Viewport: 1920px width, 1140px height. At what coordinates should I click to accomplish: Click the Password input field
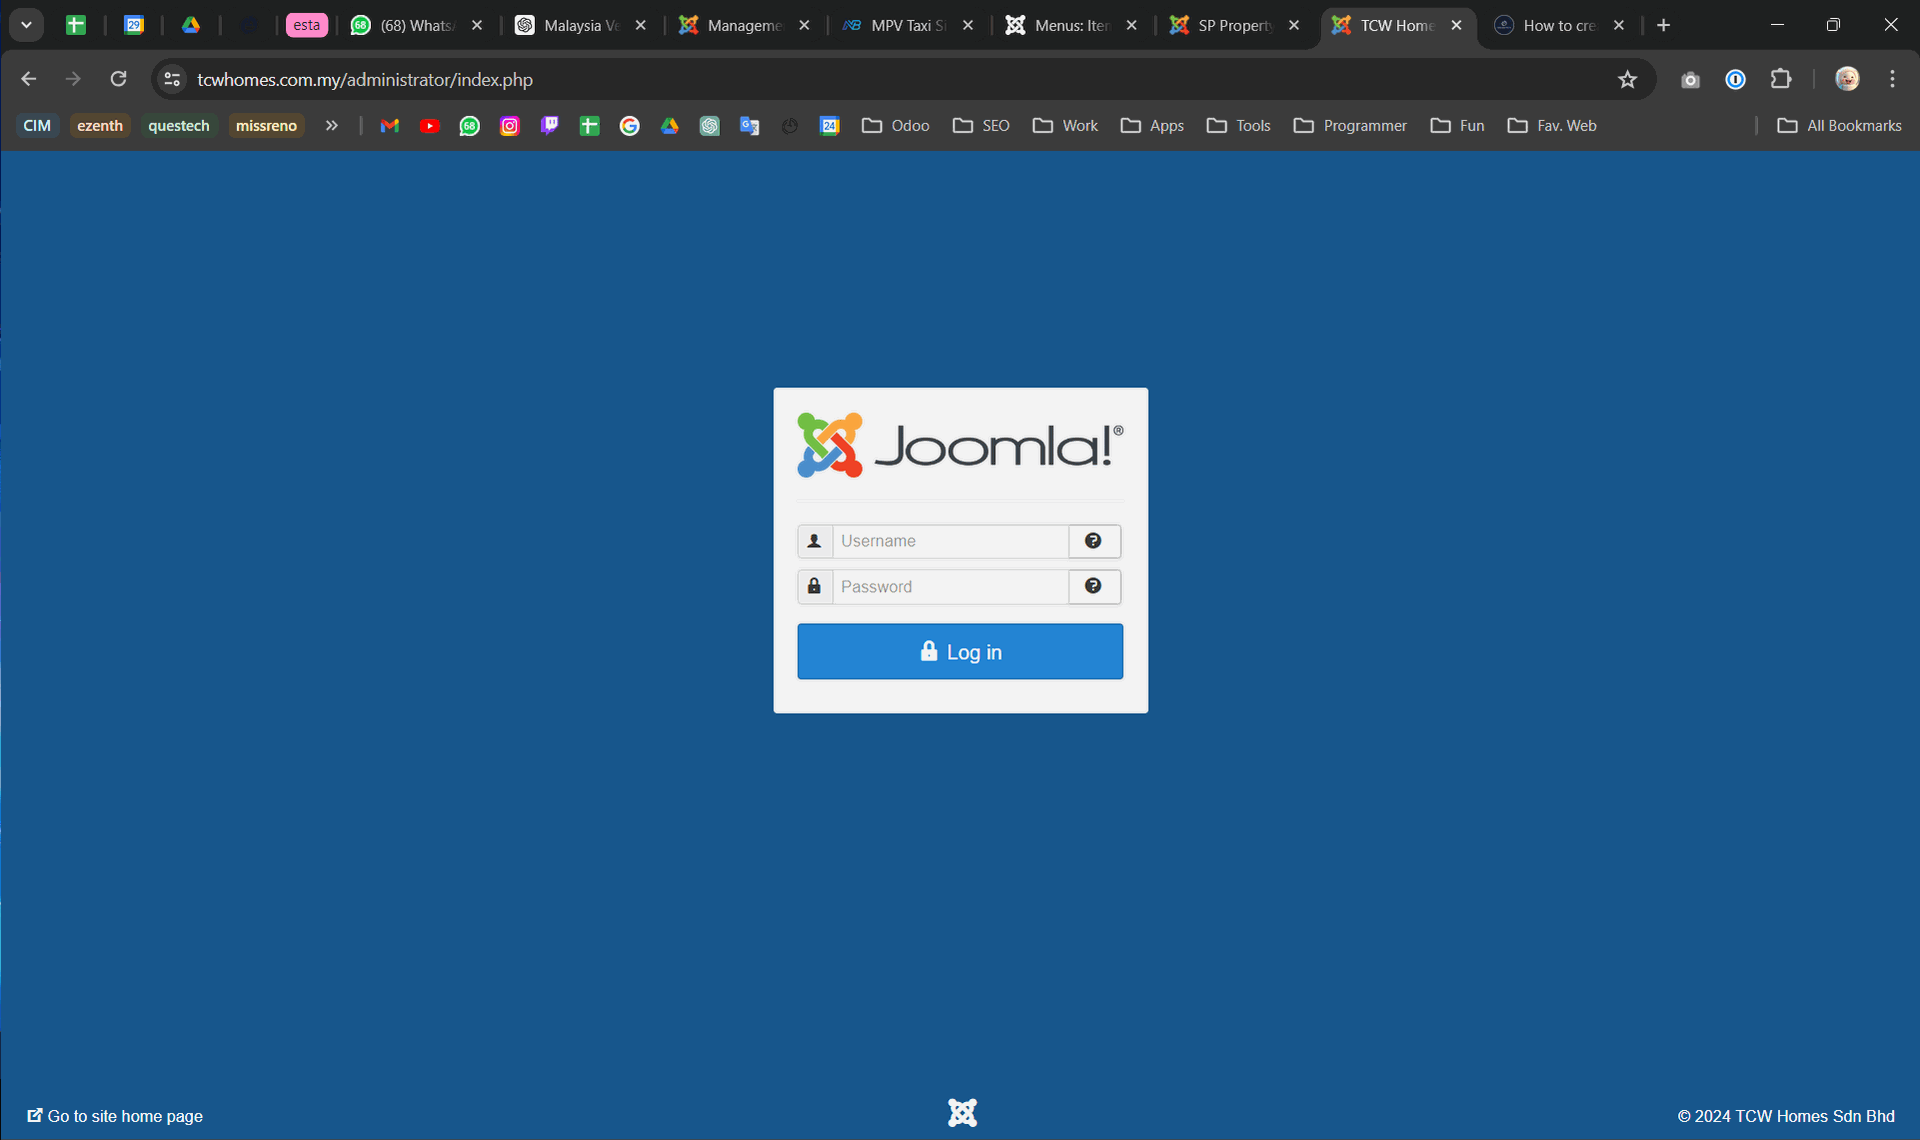tap(950, 587)
